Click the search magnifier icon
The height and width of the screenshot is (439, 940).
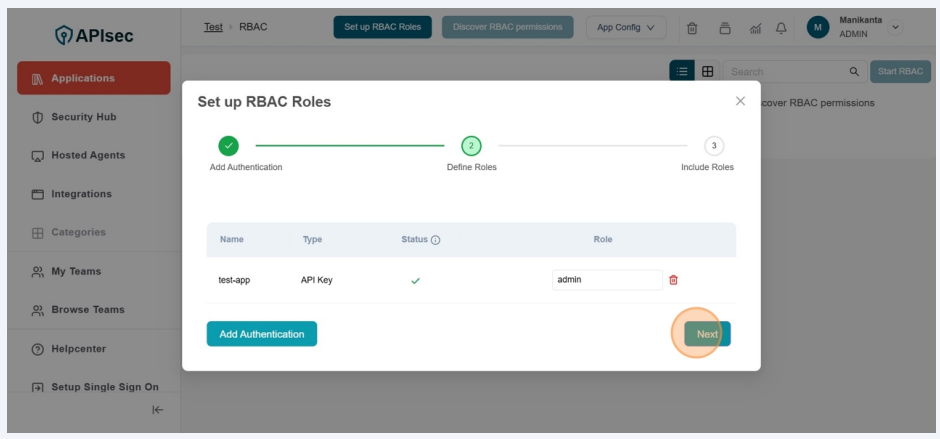[853, 72]
